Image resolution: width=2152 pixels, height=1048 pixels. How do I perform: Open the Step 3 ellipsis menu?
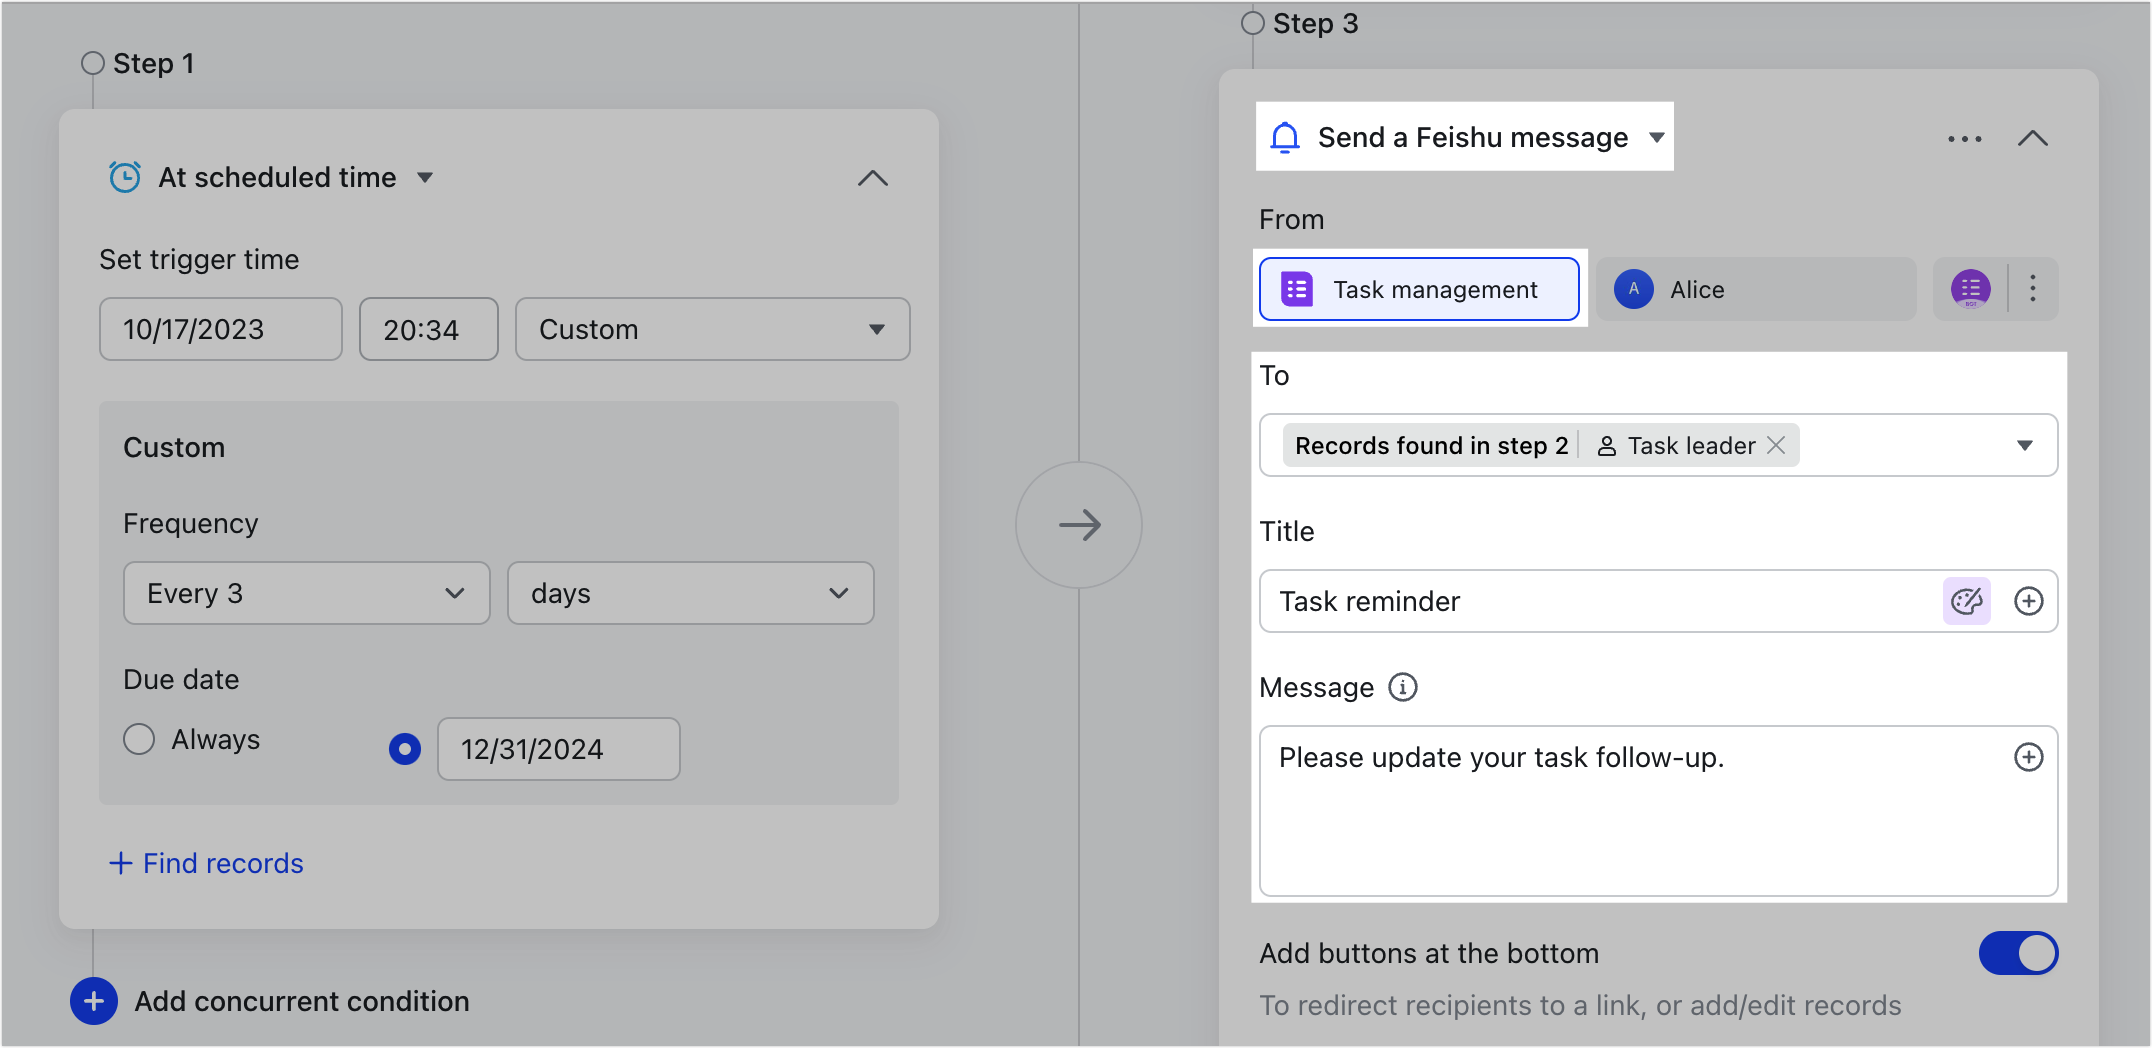tap(1964, 139)
